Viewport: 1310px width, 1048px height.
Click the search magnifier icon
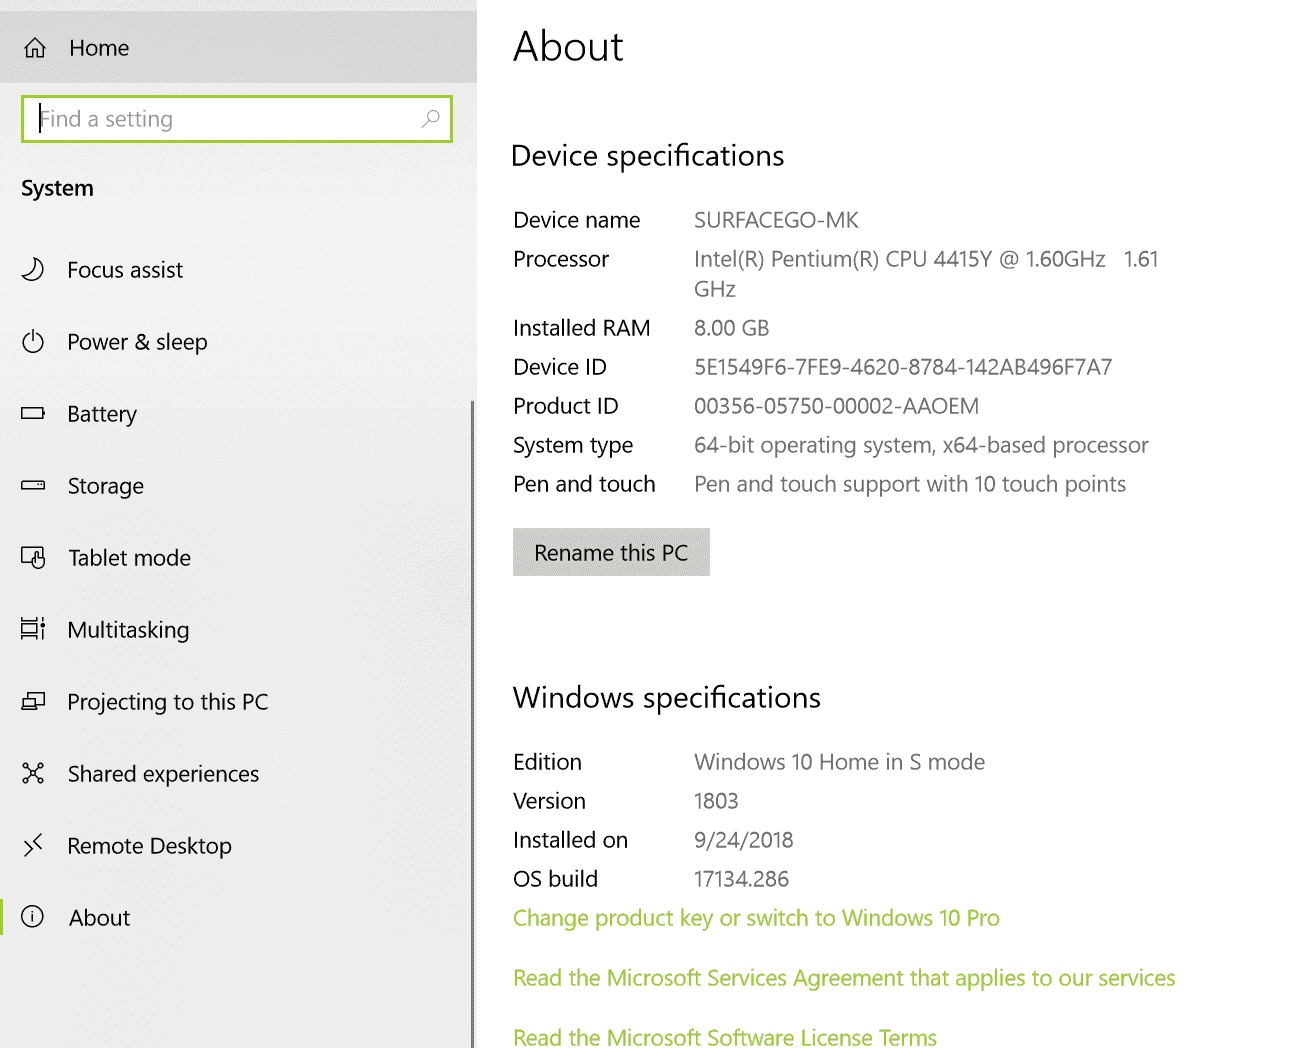tap(430, 119)
